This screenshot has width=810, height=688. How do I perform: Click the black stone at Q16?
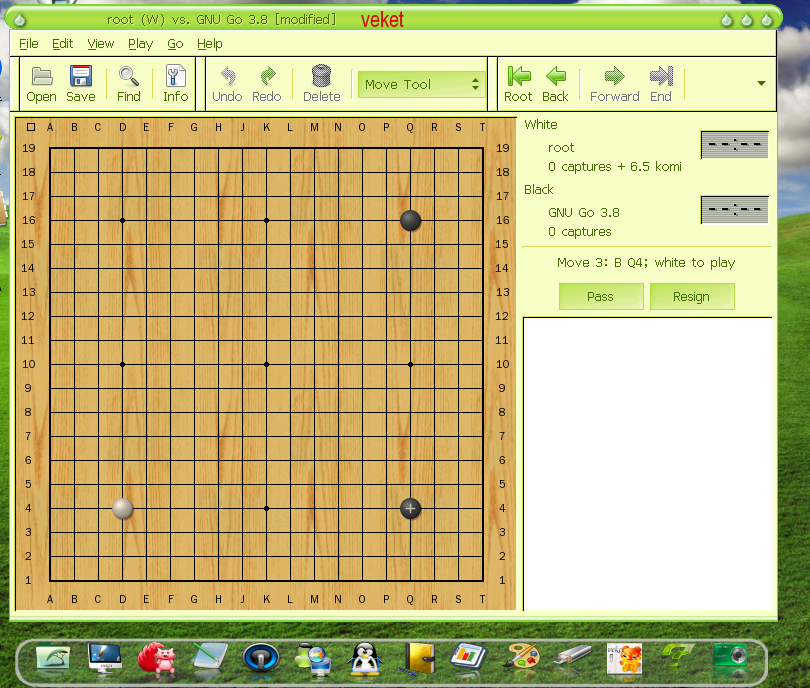[410, 221]
